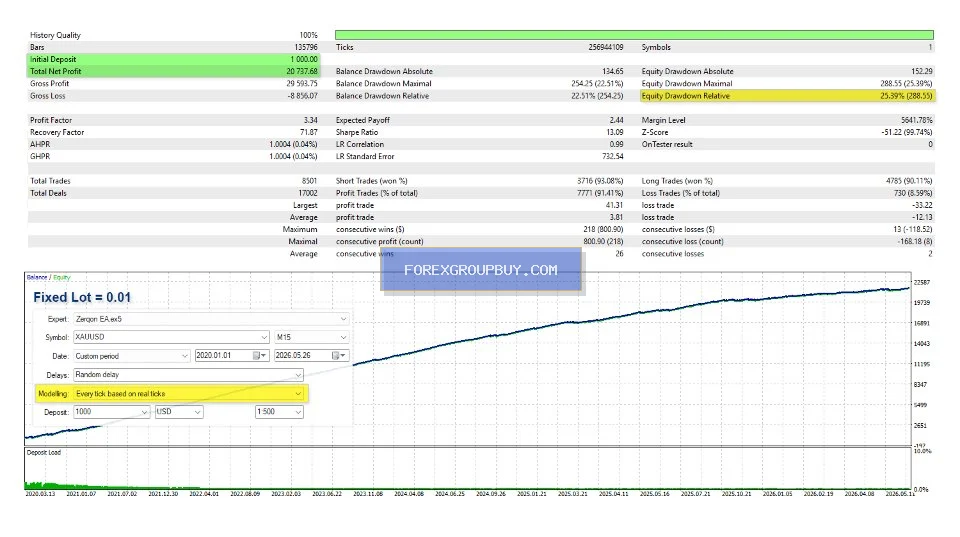
Task: Click the Balance legend label on chart
Action: 37,277
